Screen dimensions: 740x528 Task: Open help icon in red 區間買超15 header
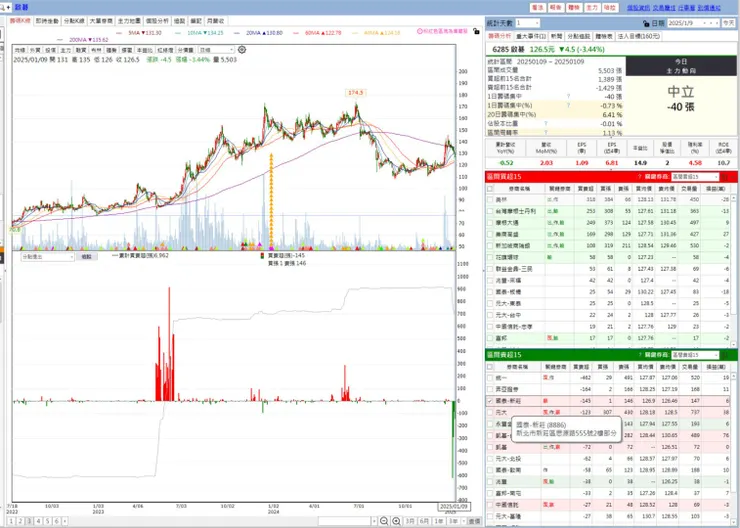coord(639,177)
